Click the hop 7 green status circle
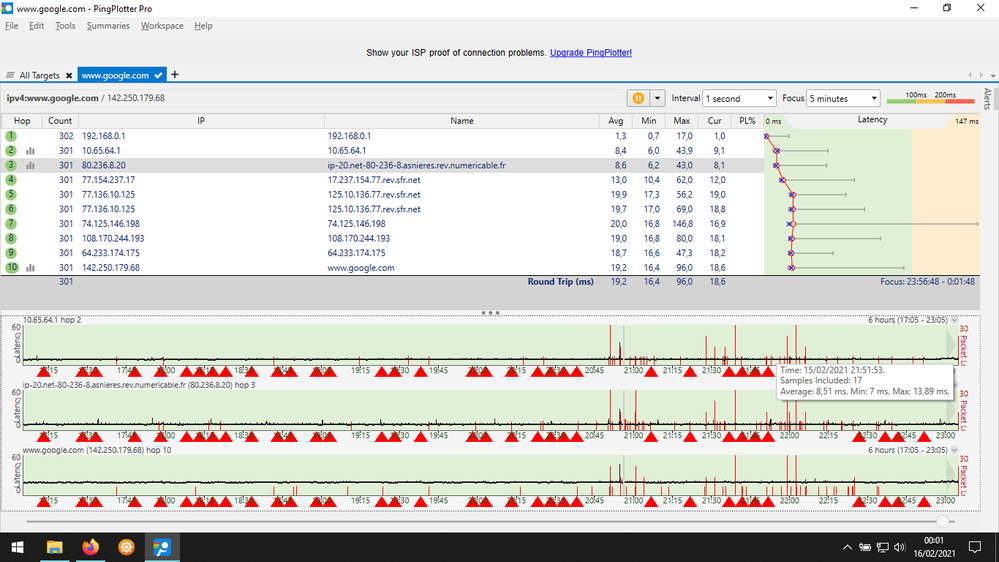This screenshot has width=999, height=562. click(11, 224)
